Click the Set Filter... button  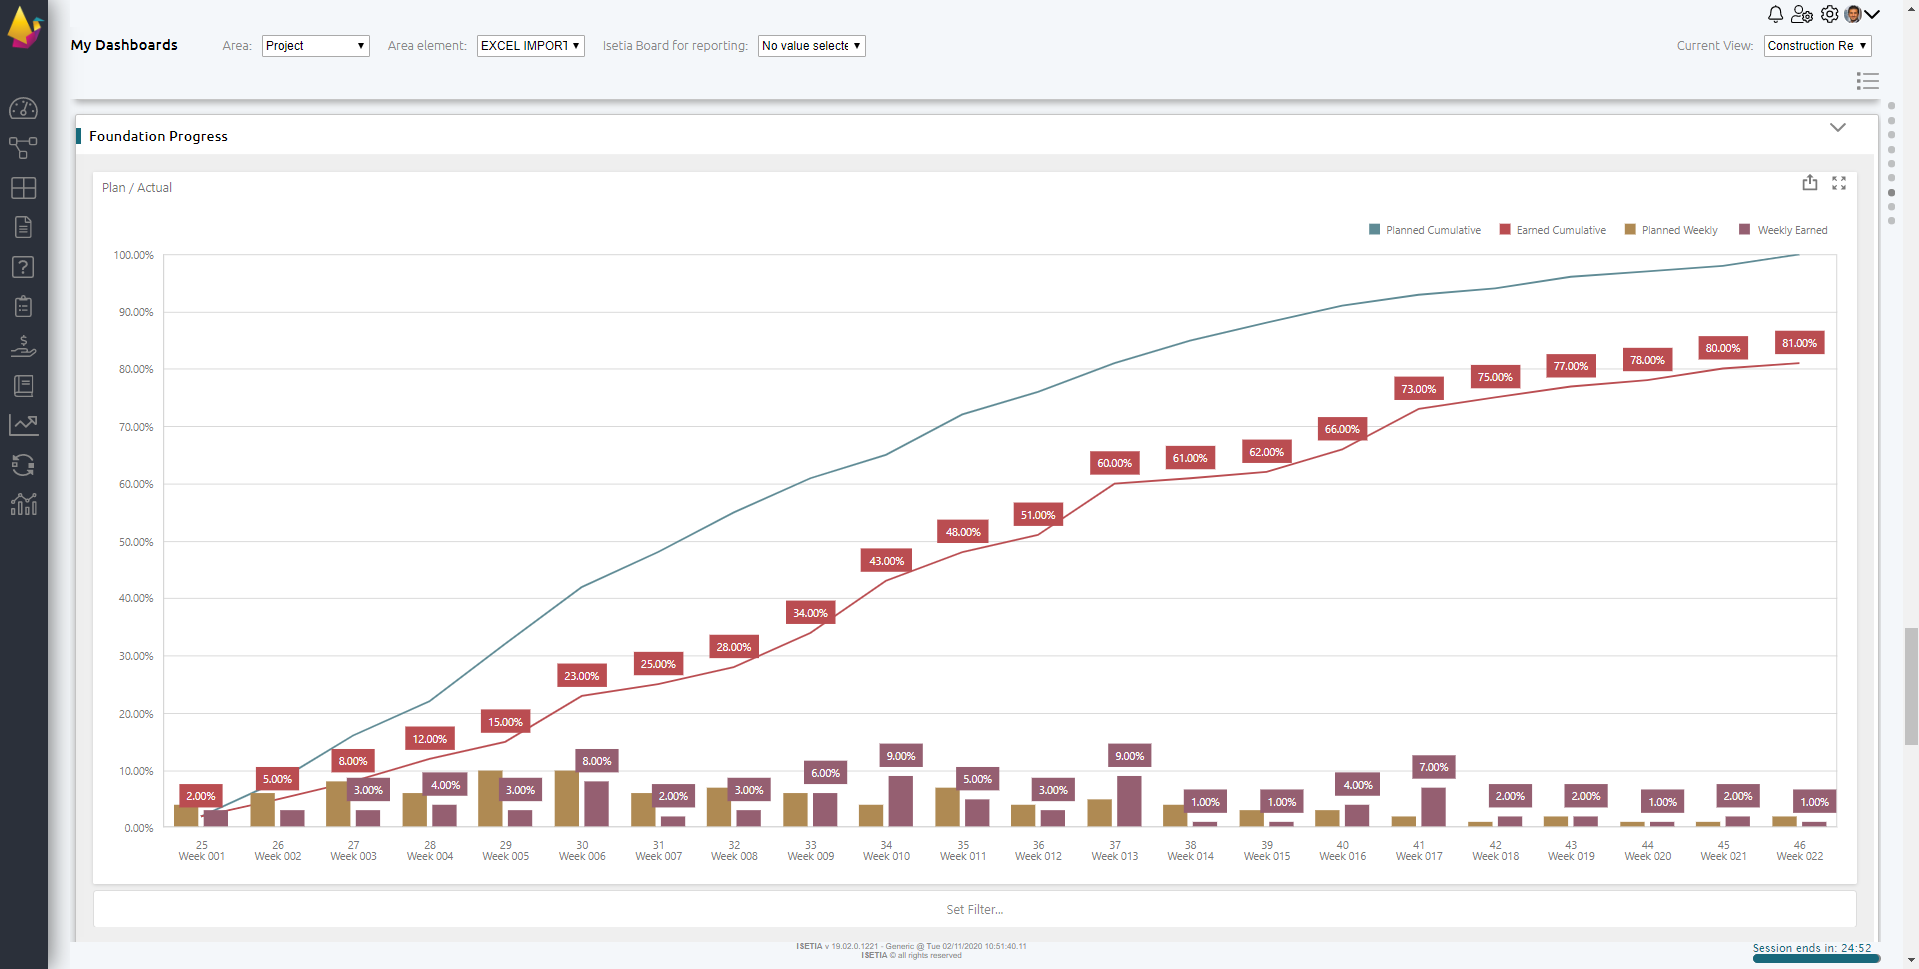[974, 910]
